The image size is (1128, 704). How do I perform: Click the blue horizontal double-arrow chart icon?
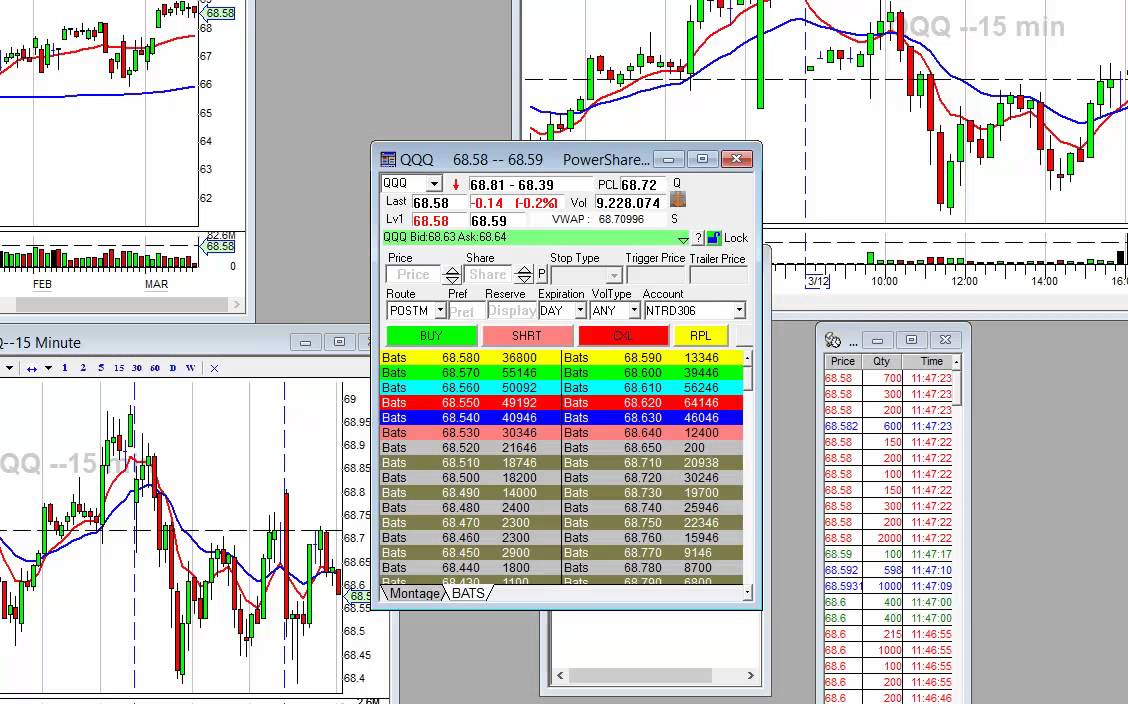tap(32, 369)
